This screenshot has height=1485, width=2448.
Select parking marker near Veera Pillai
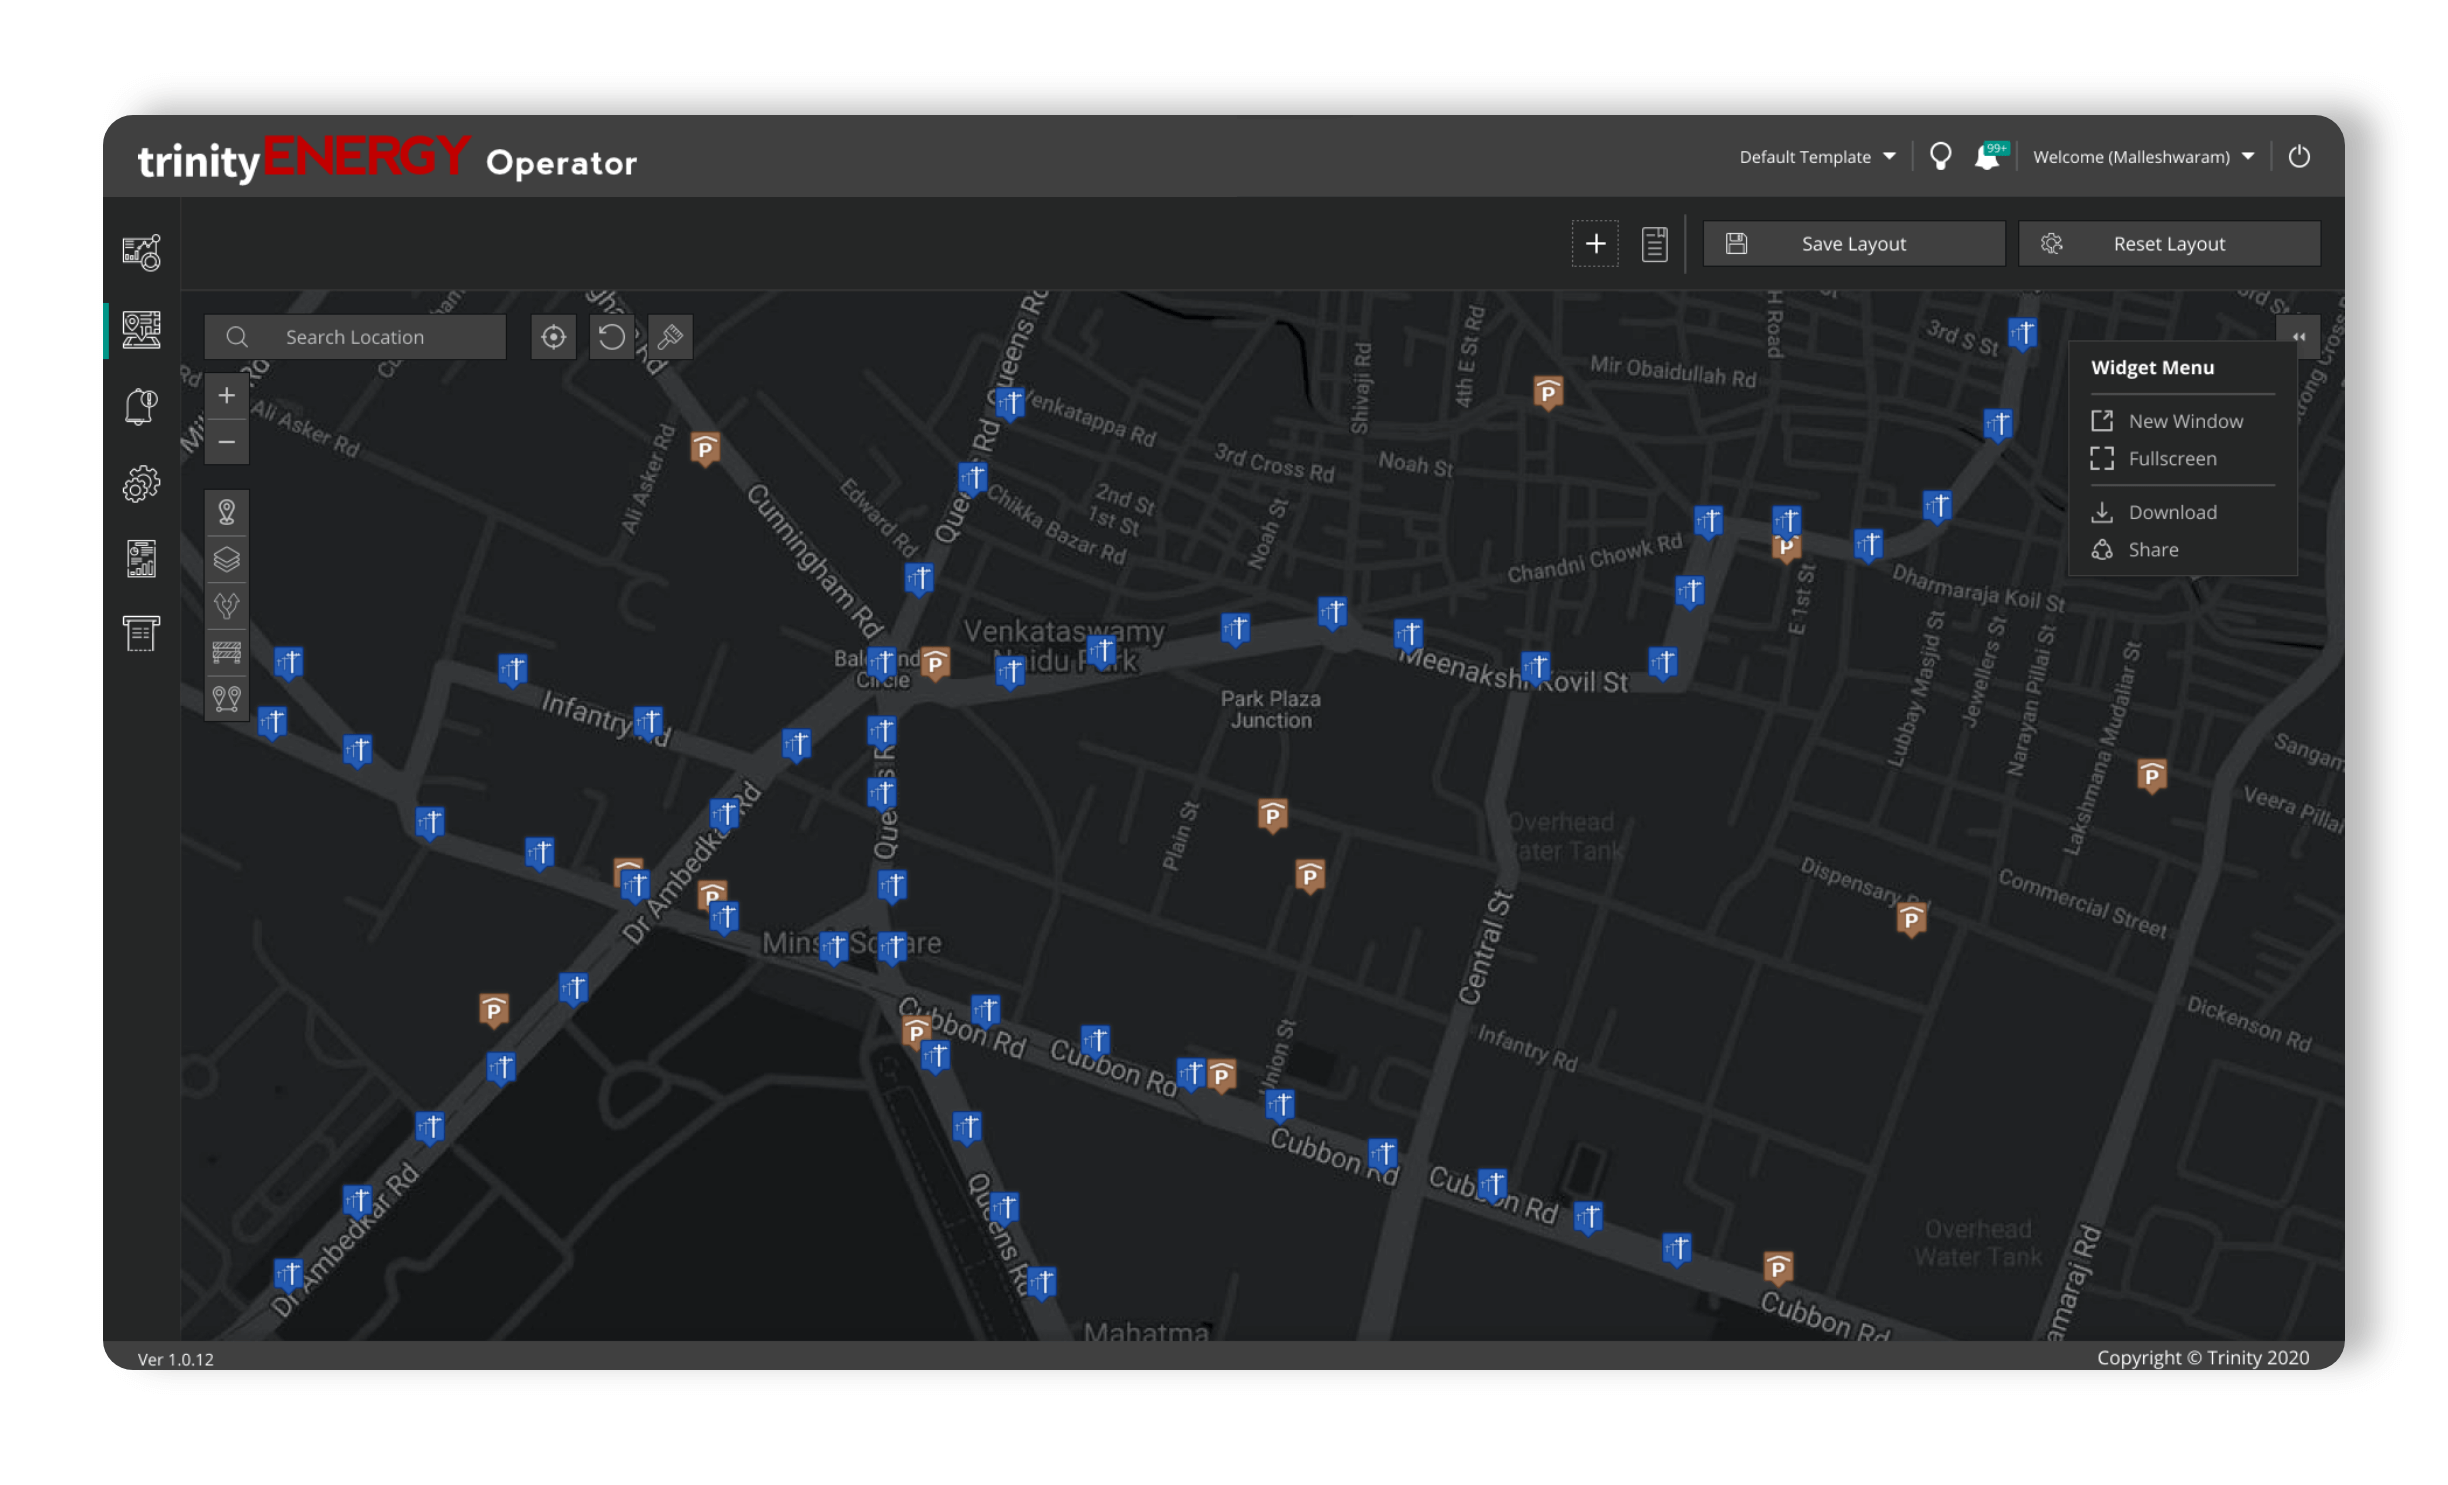(2151, 776)
